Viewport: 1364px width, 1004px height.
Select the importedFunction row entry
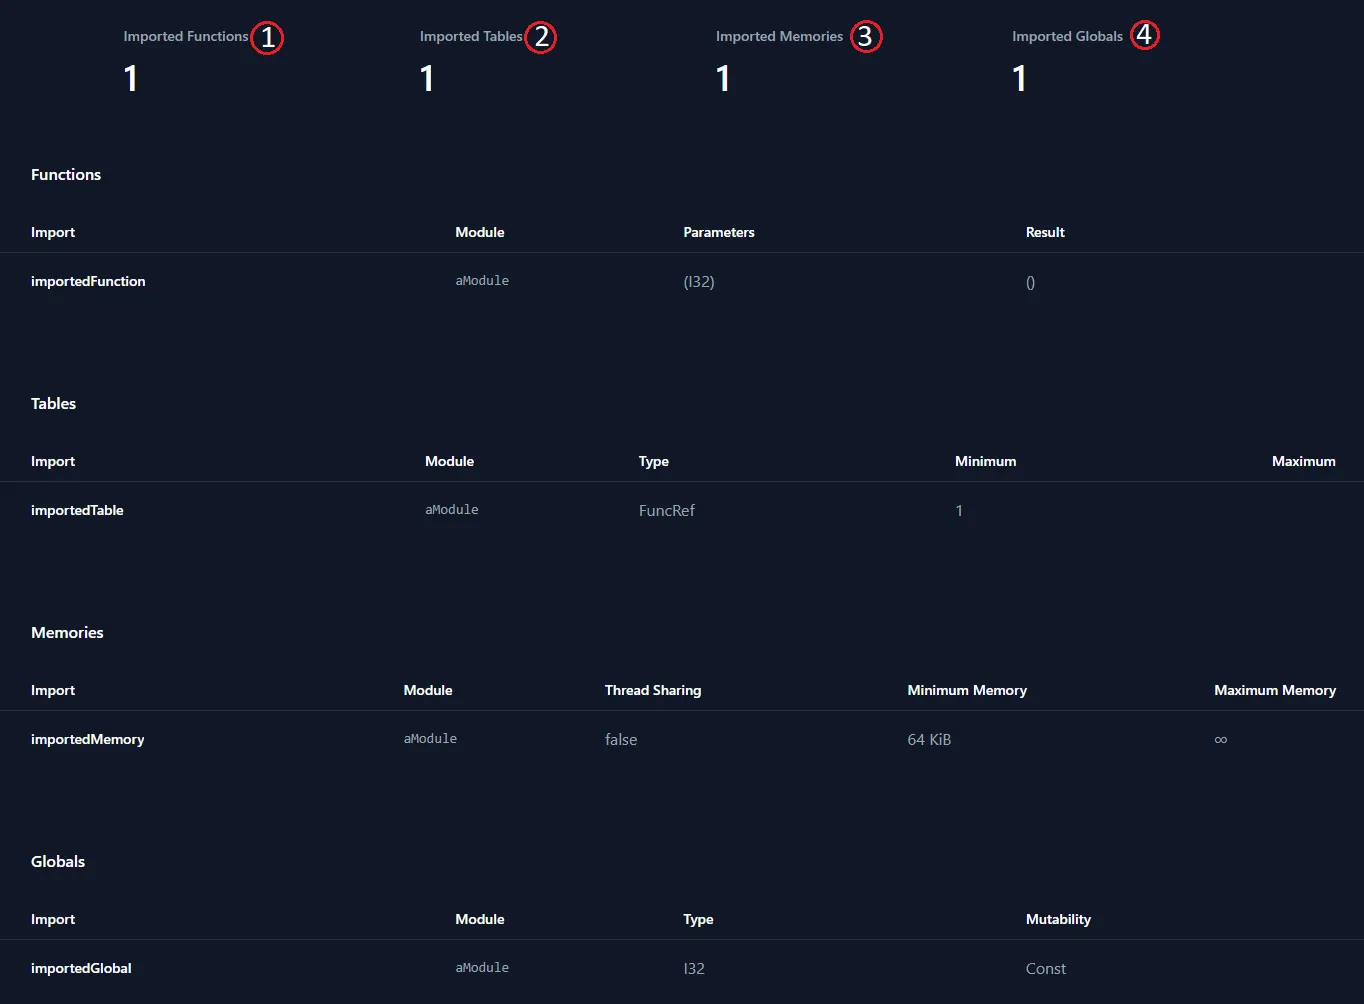(x=88, y=281)
